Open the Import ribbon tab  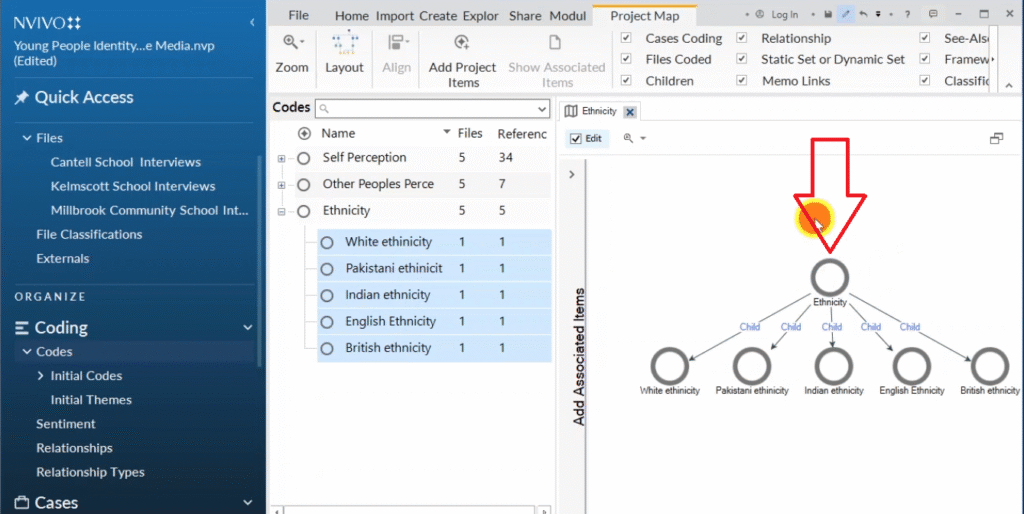tap(394, 16)
